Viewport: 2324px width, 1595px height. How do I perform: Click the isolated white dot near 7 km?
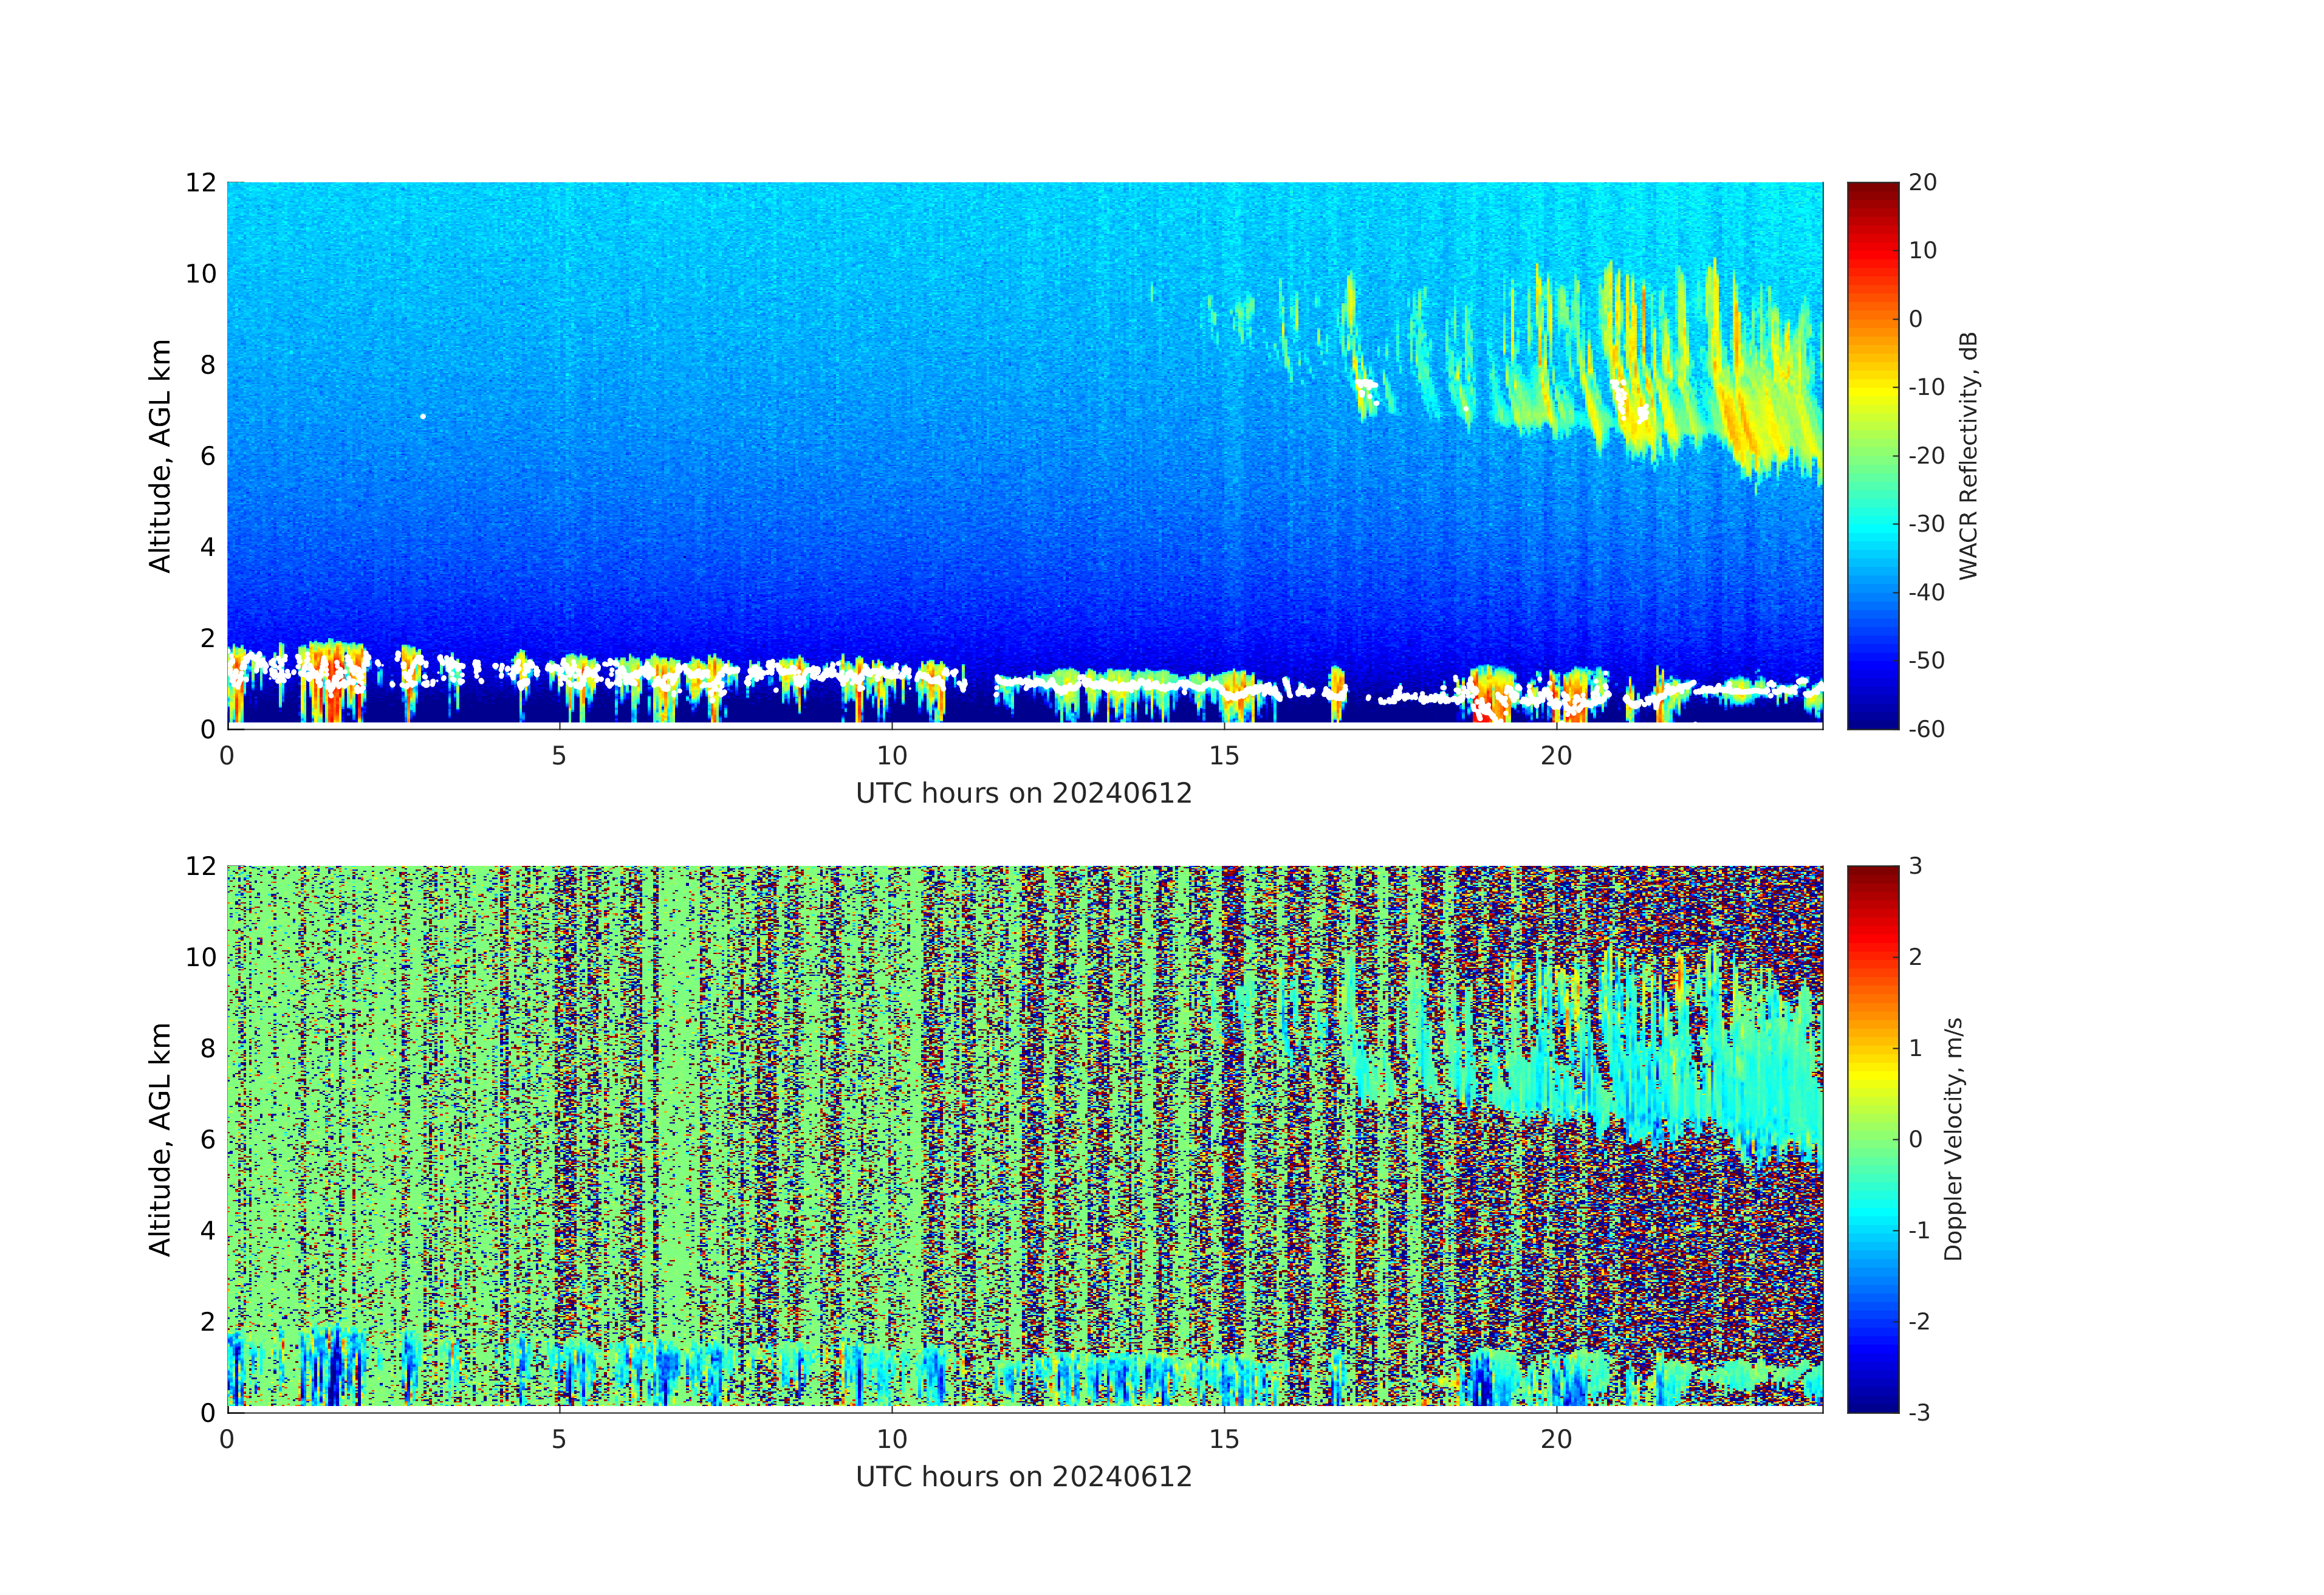point(423,416)
